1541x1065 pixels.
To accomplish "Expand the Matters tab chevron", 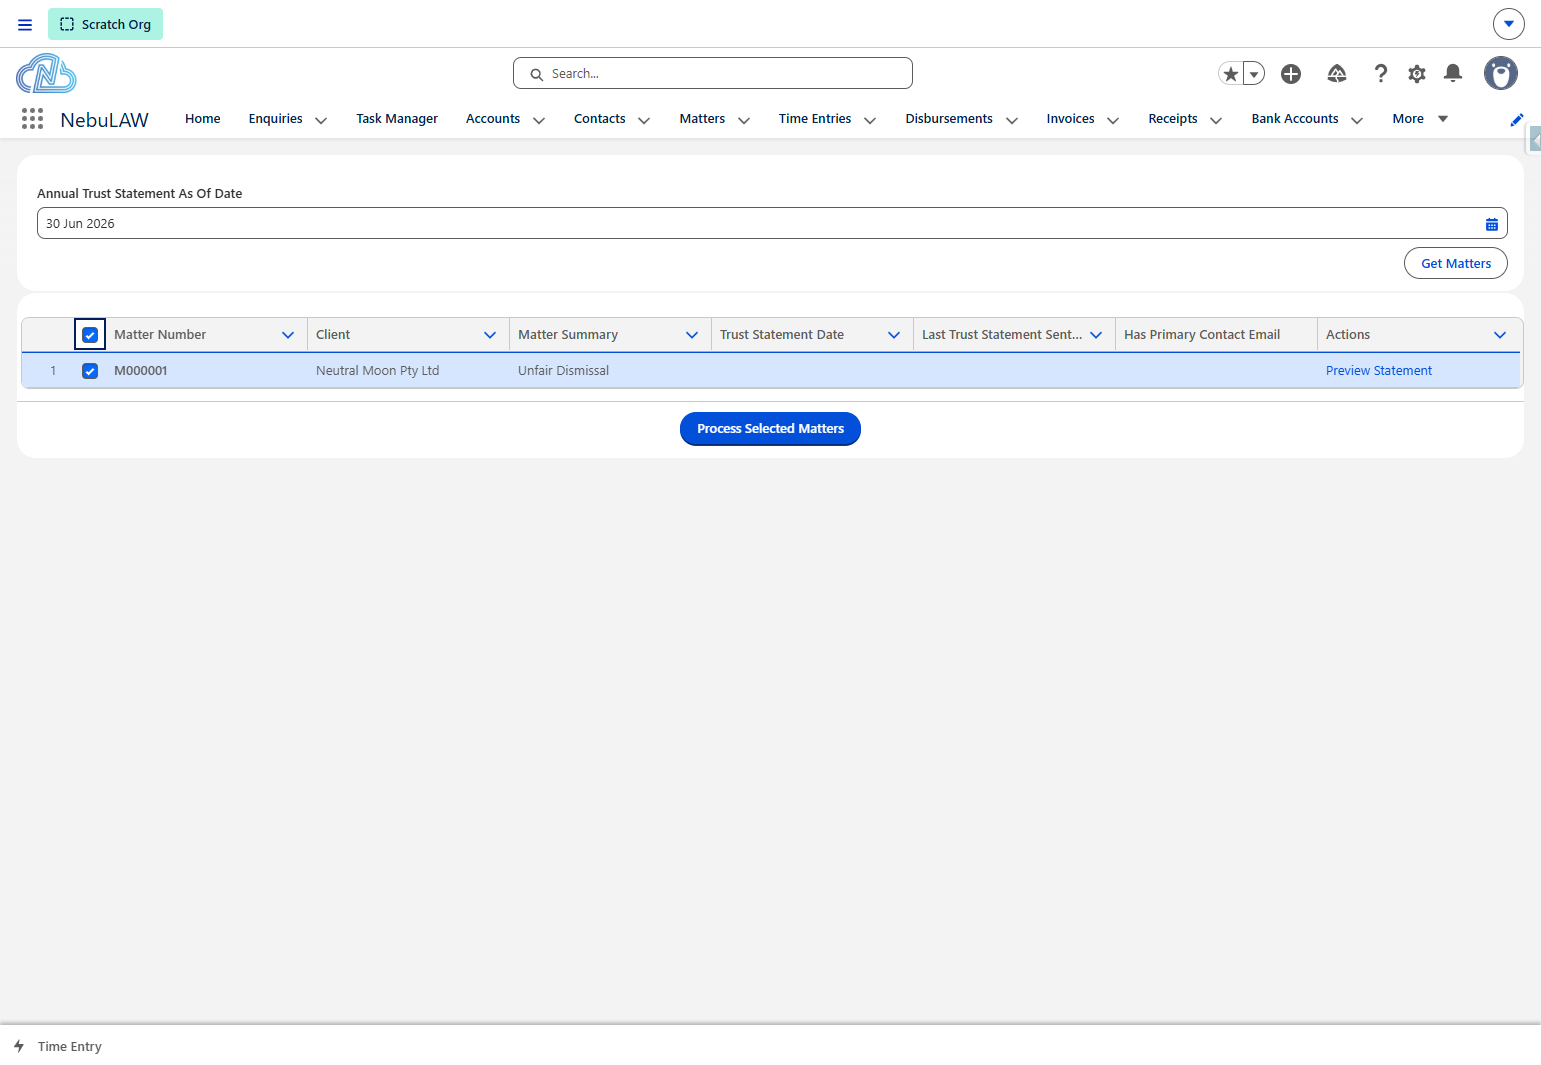I will click(744, 120).
